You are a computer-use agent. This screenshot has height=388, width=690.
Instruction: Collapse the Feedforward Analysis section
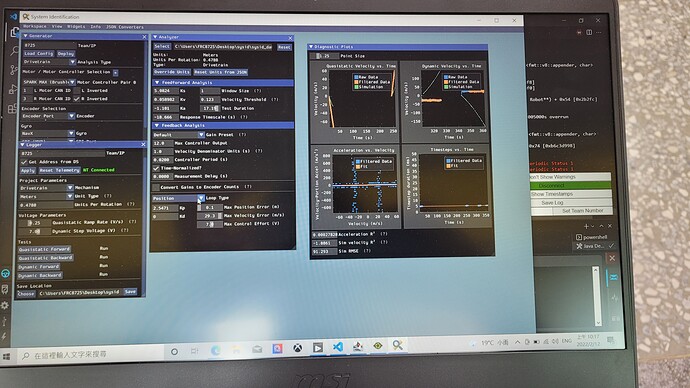point(158,82)
